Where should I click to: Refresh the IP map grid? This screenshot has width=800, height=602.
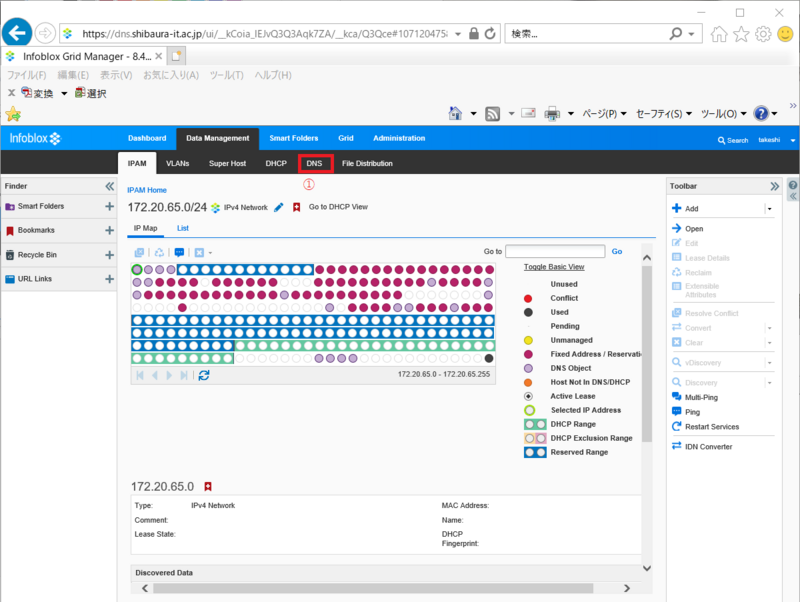click(x=204, y=375)
